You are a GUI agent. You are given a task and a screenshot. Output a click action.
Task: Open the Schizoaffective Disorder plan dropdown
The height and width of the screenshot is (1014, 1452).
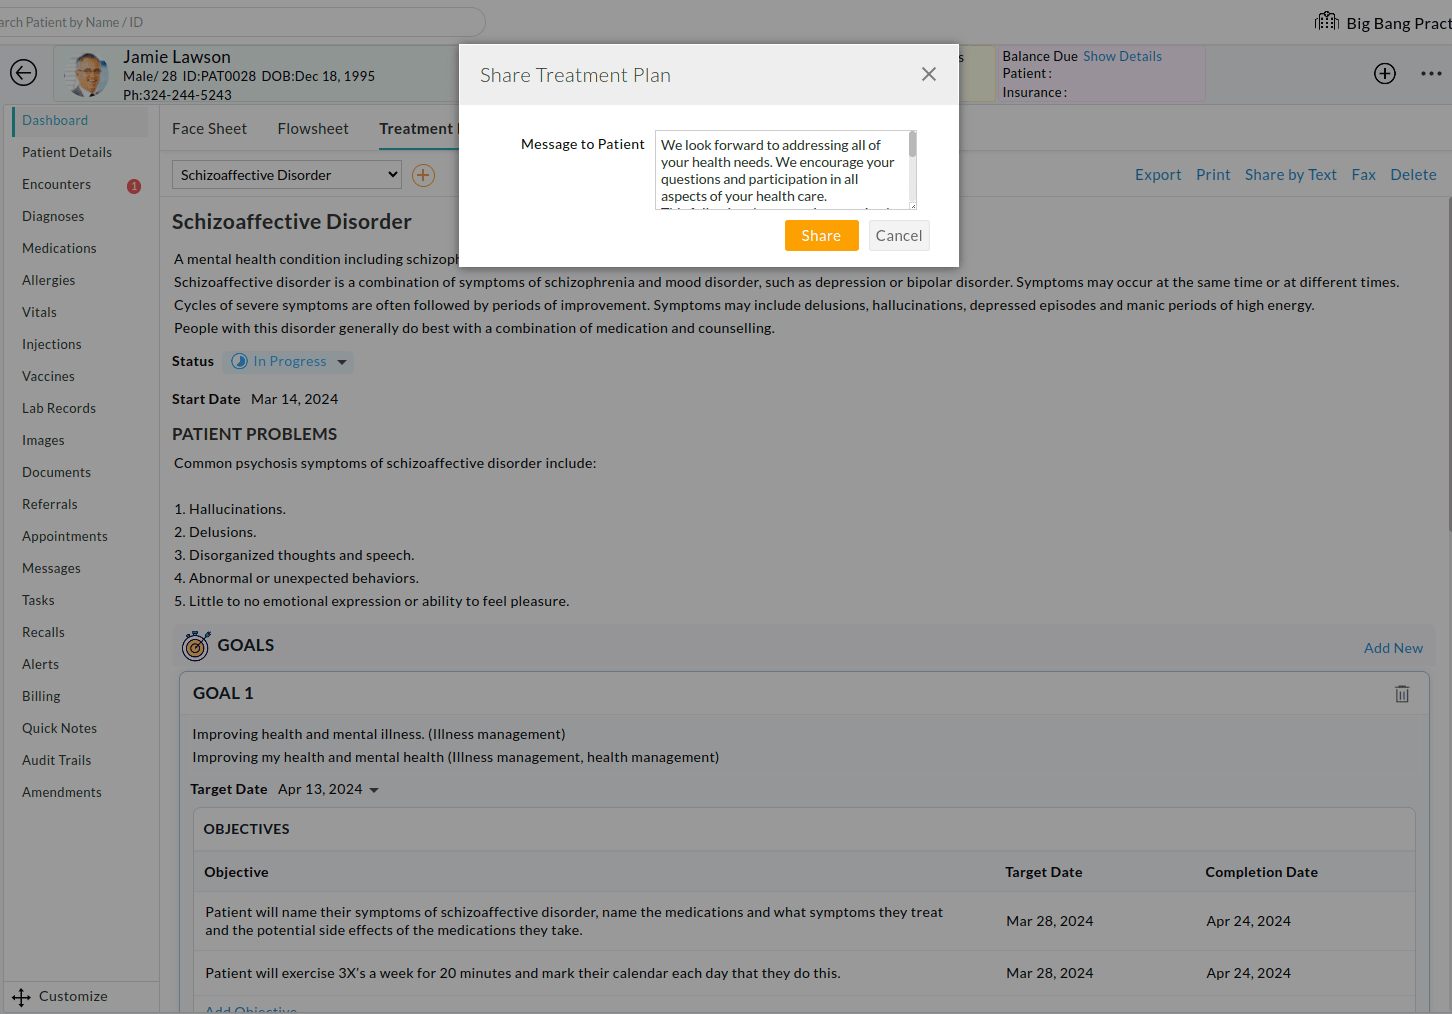click(x=287, y=175)
